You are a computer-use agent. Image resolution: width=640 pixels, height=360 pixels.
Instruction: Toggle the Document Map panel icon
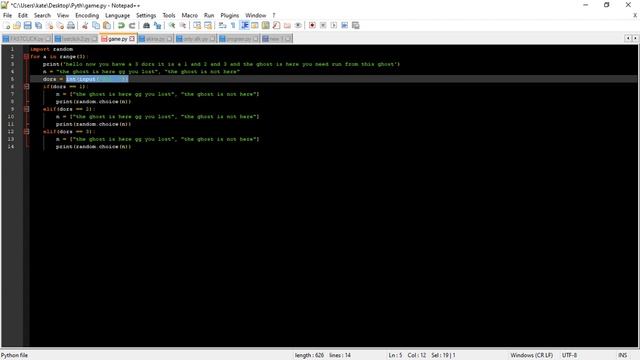(x=266, y=25)
